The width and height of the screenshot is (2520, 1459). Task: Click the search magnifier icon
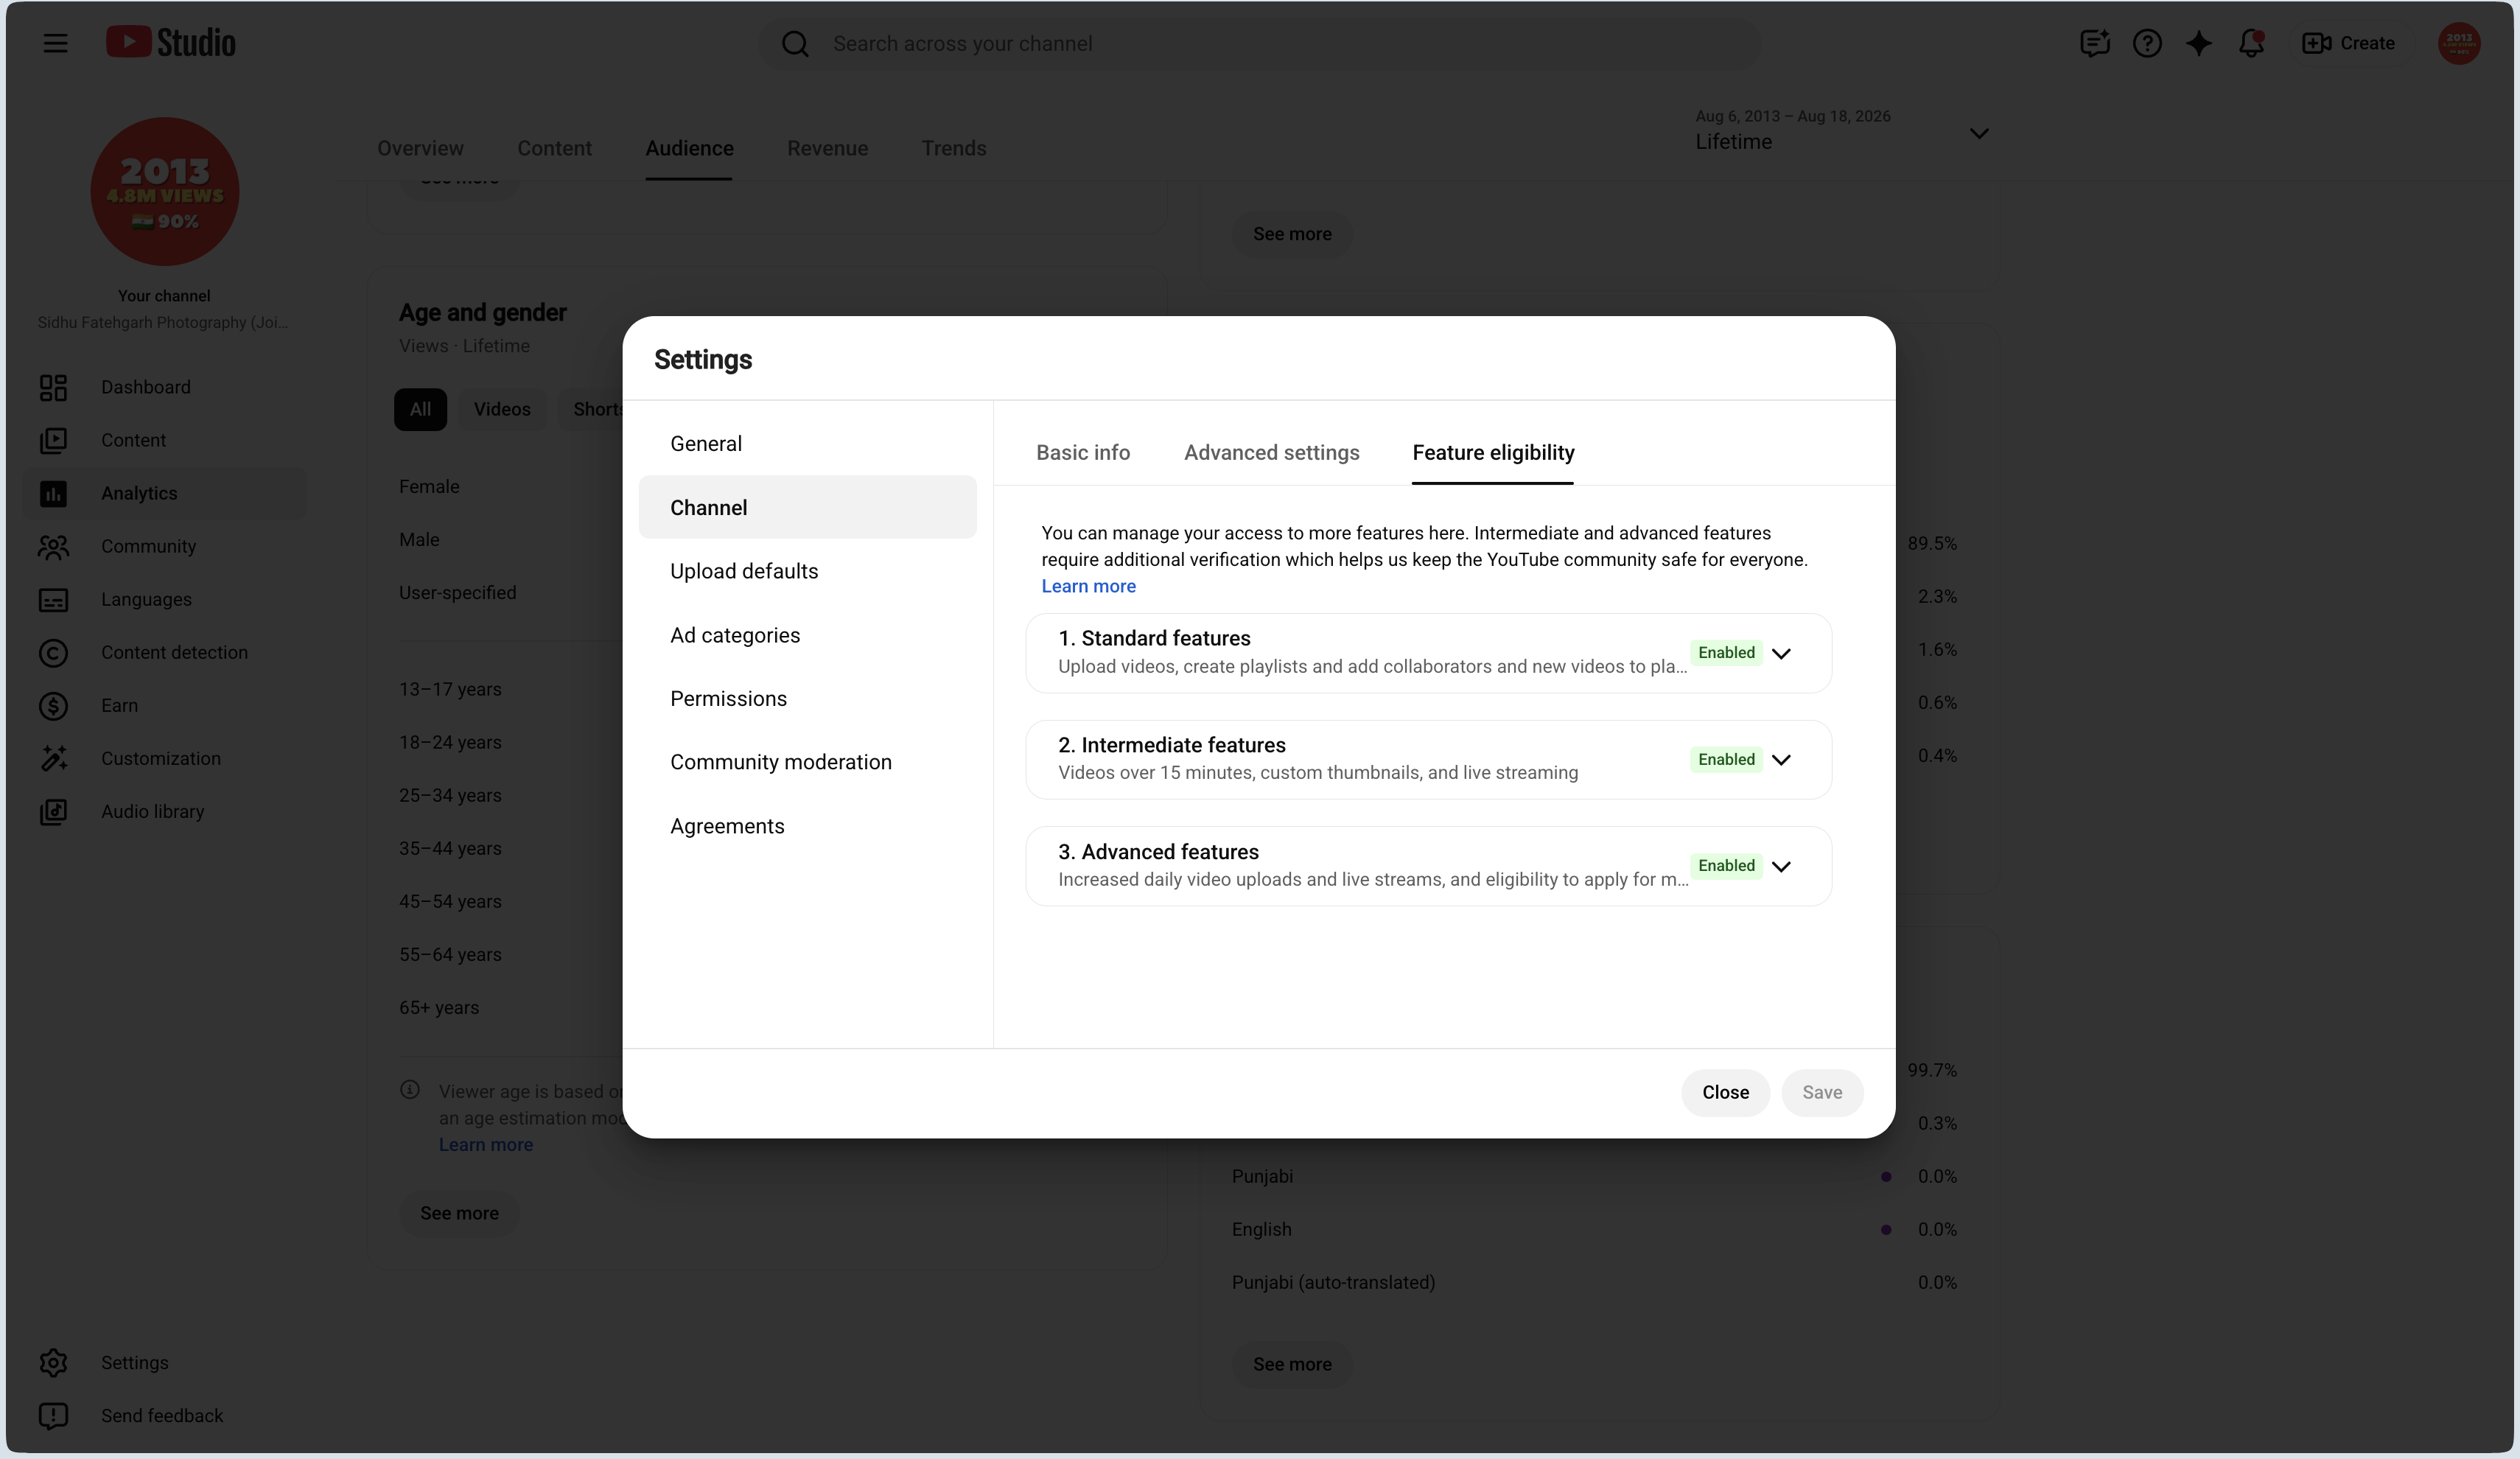[x=795, y=44]
